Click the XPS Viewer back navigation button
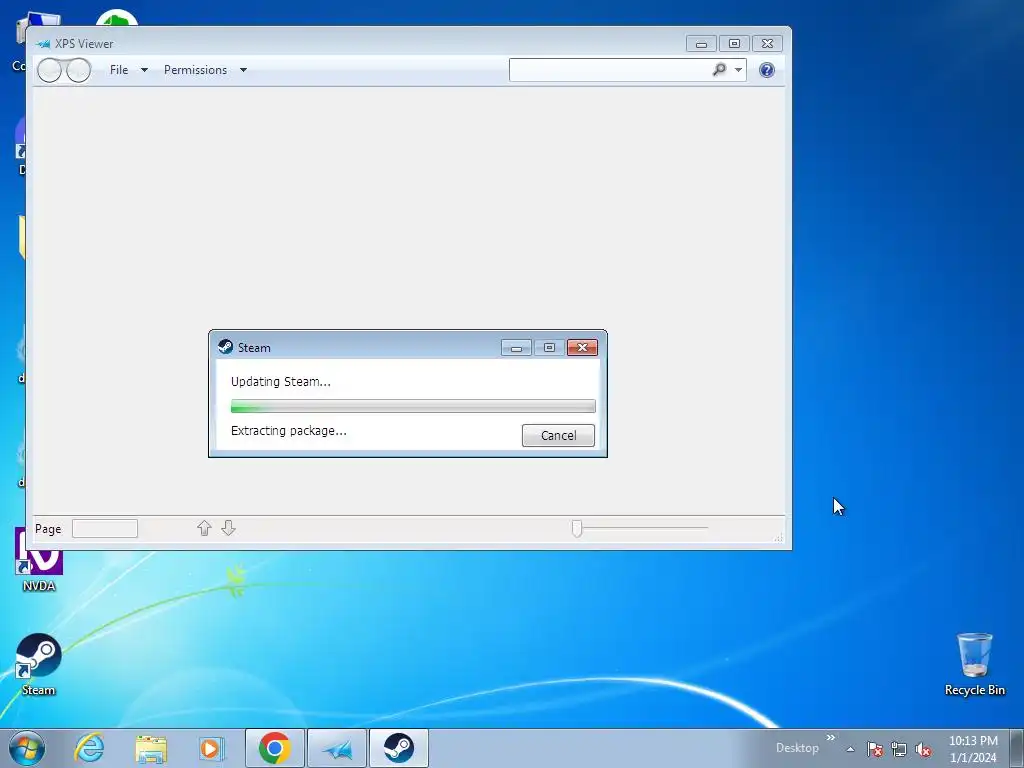The height and width of the screenshot is (768, 1024). (x=50, y=70)
